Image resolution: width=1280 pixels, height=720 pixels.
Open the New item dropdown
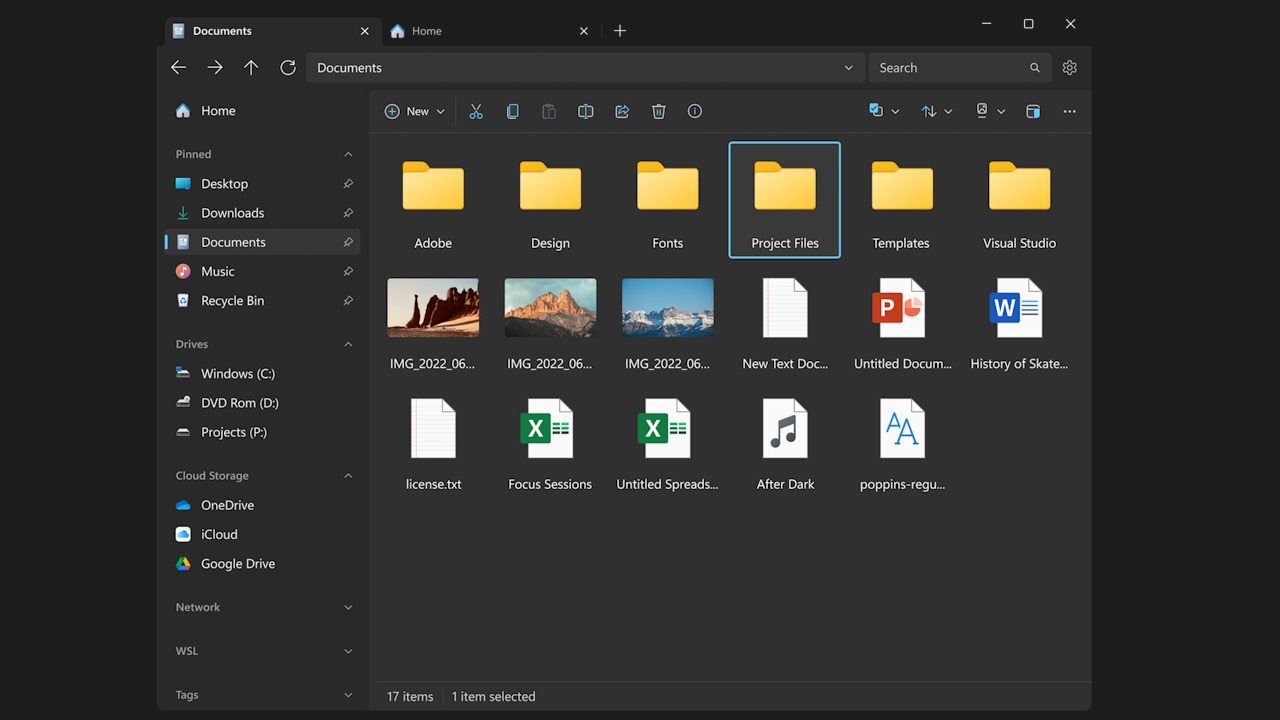pos(415,111)
